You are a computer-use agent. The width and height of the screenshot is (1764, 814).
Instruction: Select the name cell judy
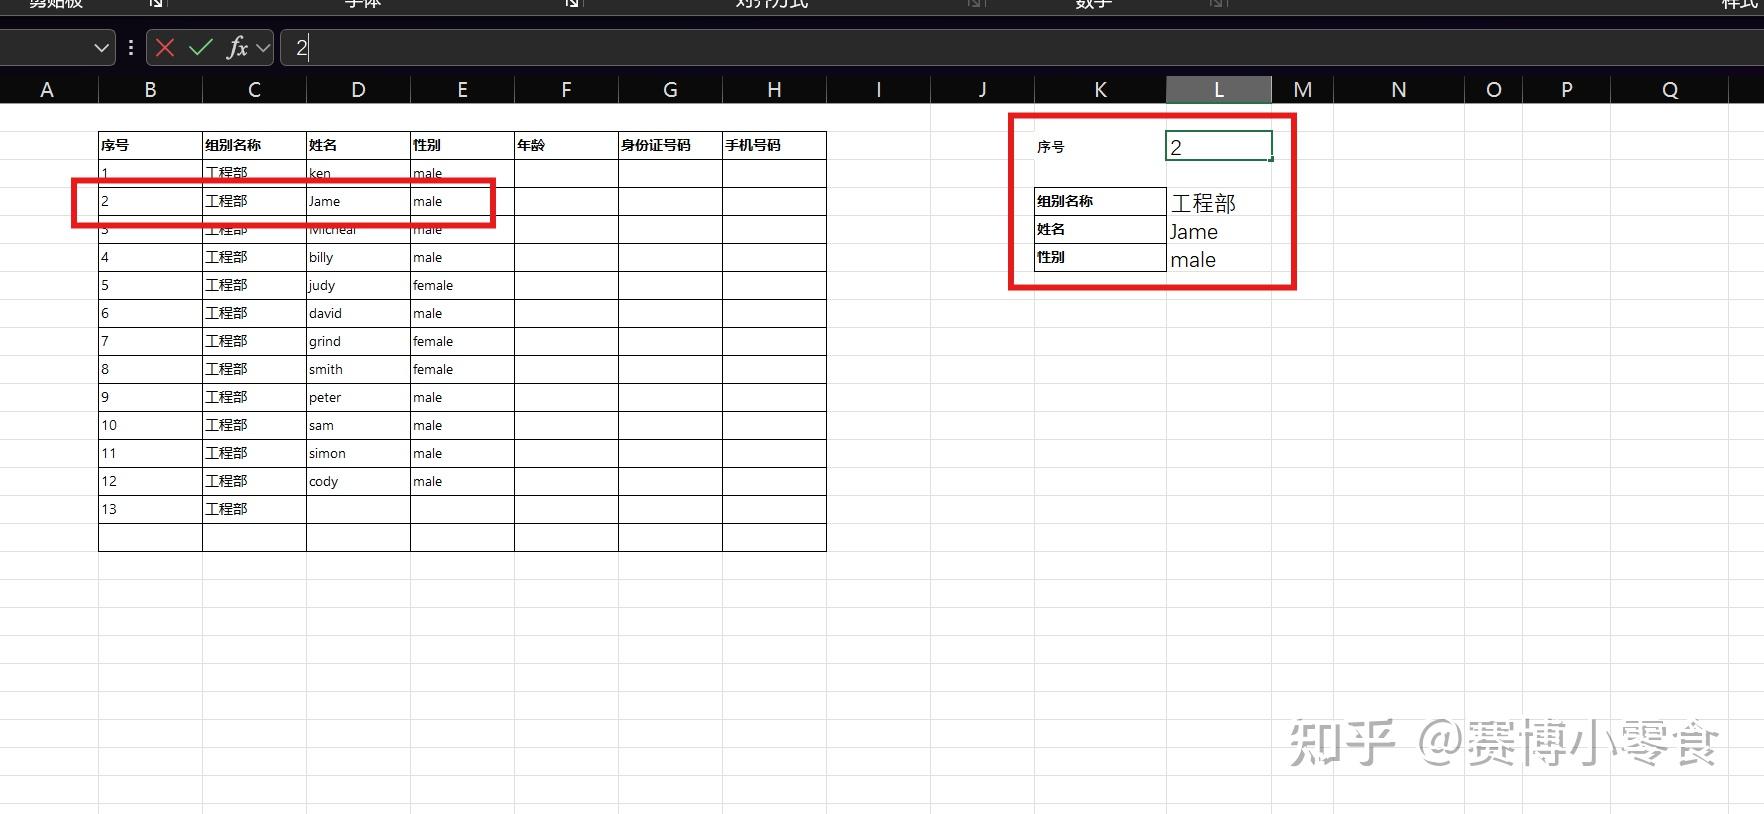tap(358, 285)
